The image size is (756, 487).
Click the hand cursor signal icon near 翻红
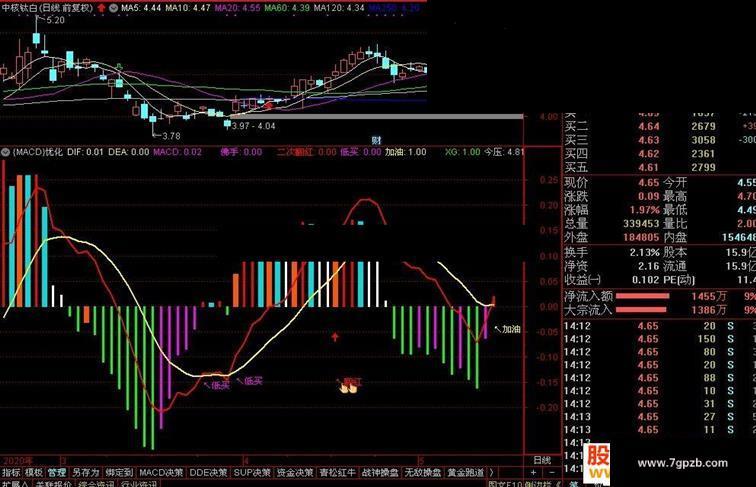click(x=348, y=387)
